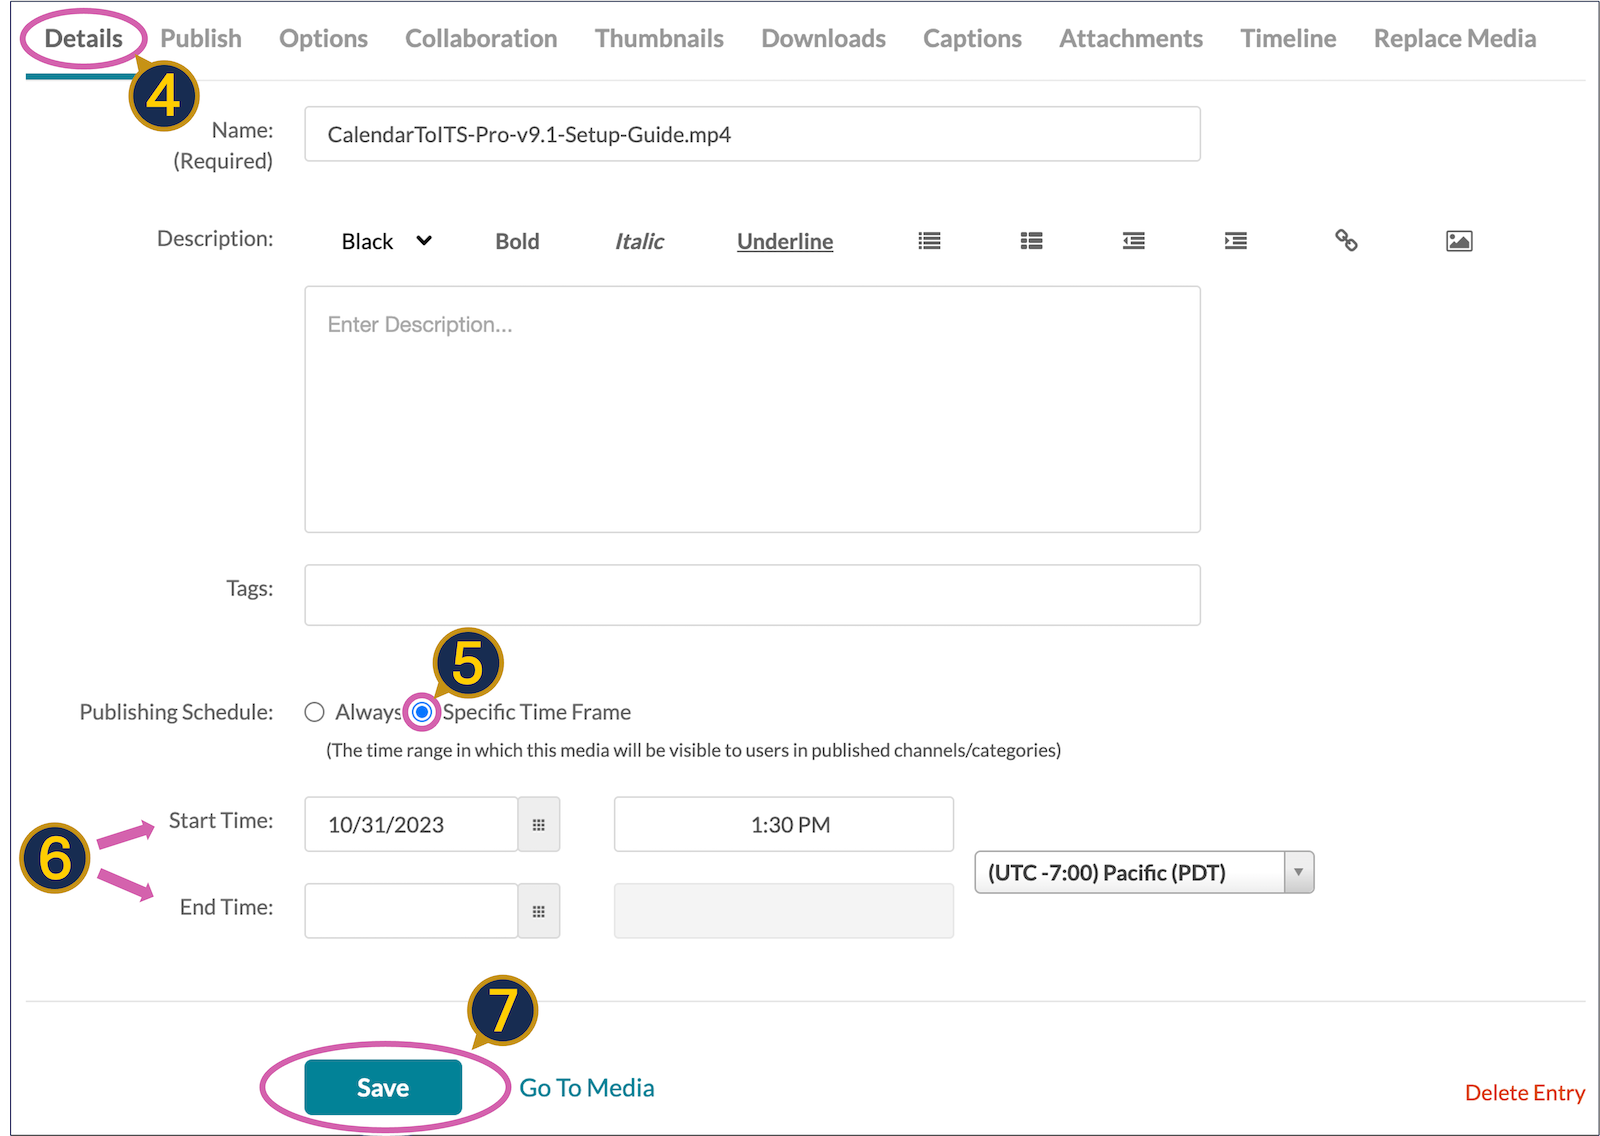Select the Details tab
The height and width of the screenshot is (1136, 1600).
(84, 39)
